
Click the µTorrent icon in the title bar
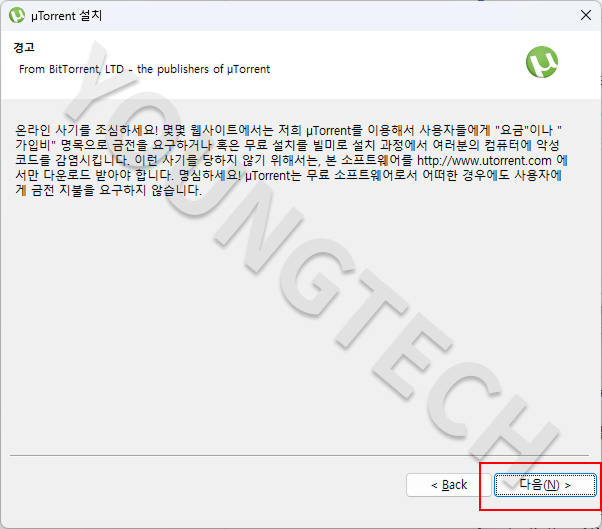pyautogui.click(x=17, y=15)
